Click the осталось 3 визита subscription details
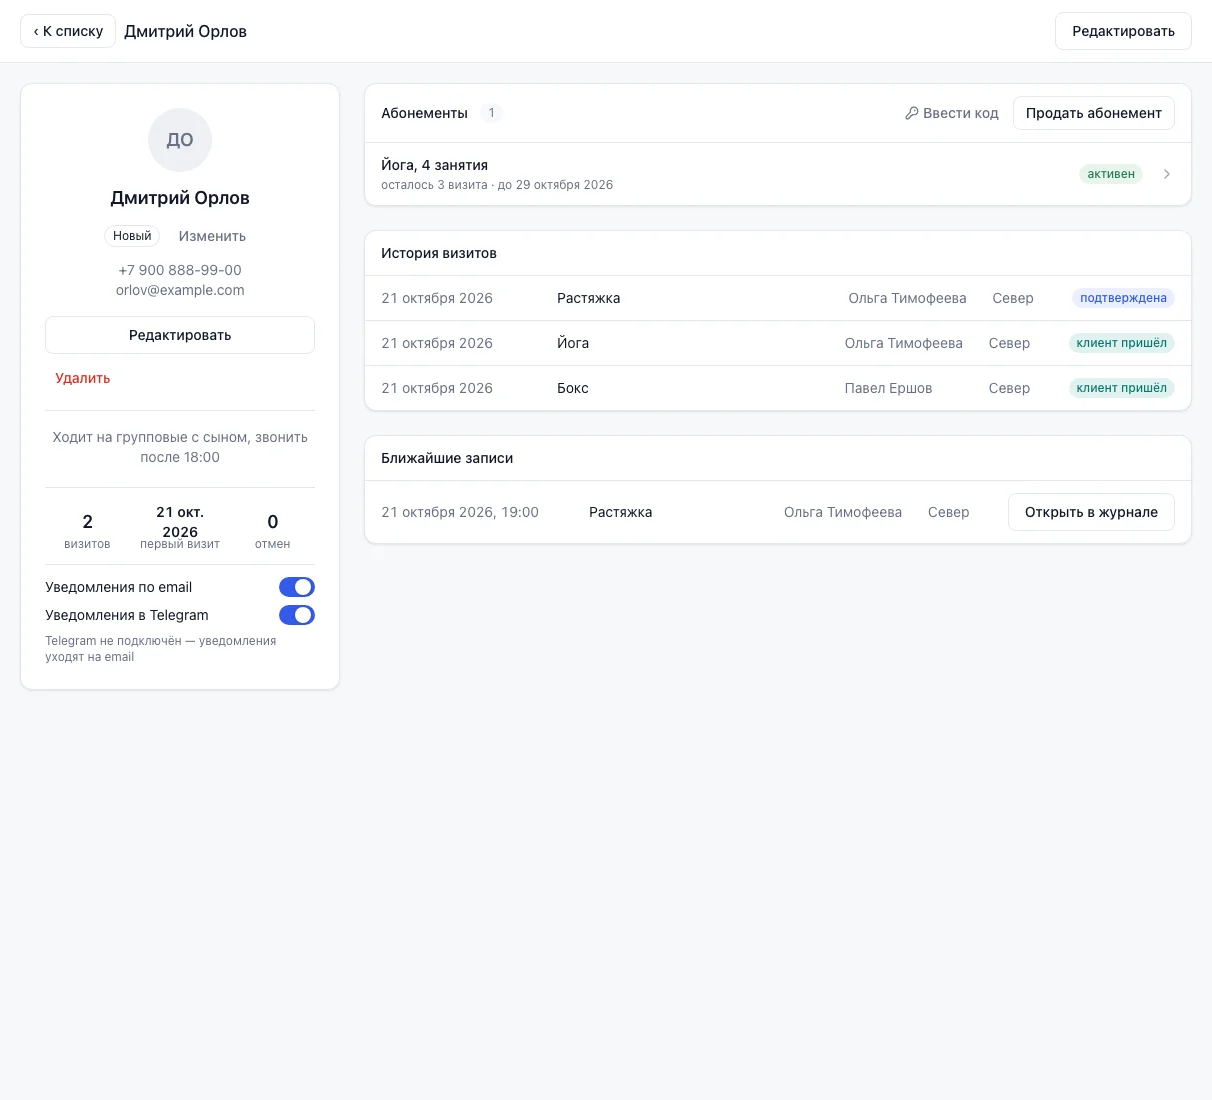Image resolution: width=1212 pixels, height=1100 pixels. coord(497,185)
